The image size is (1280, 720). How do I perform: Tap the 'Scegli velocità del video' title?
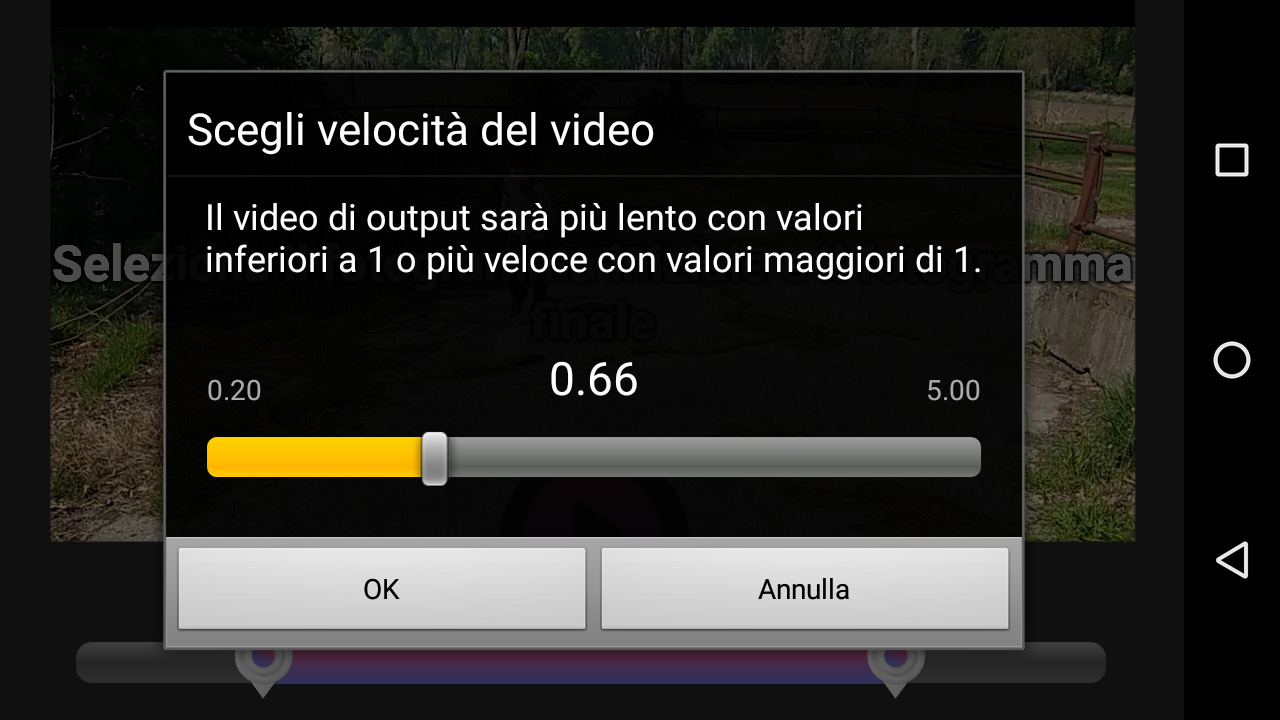coord(421,130)
